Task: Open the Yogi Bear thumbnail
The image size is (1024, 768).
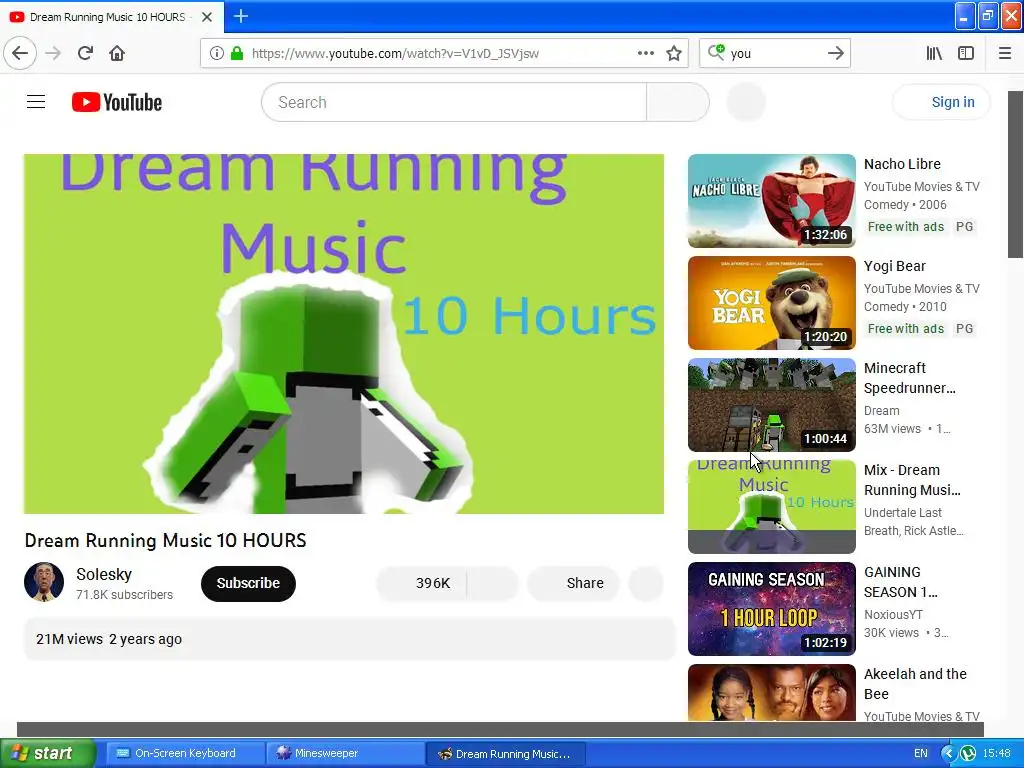Action: [771, 302]
